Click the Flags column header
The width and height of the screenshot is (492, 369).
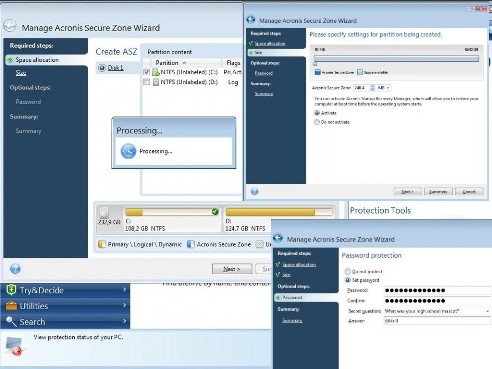coord(233,63)
